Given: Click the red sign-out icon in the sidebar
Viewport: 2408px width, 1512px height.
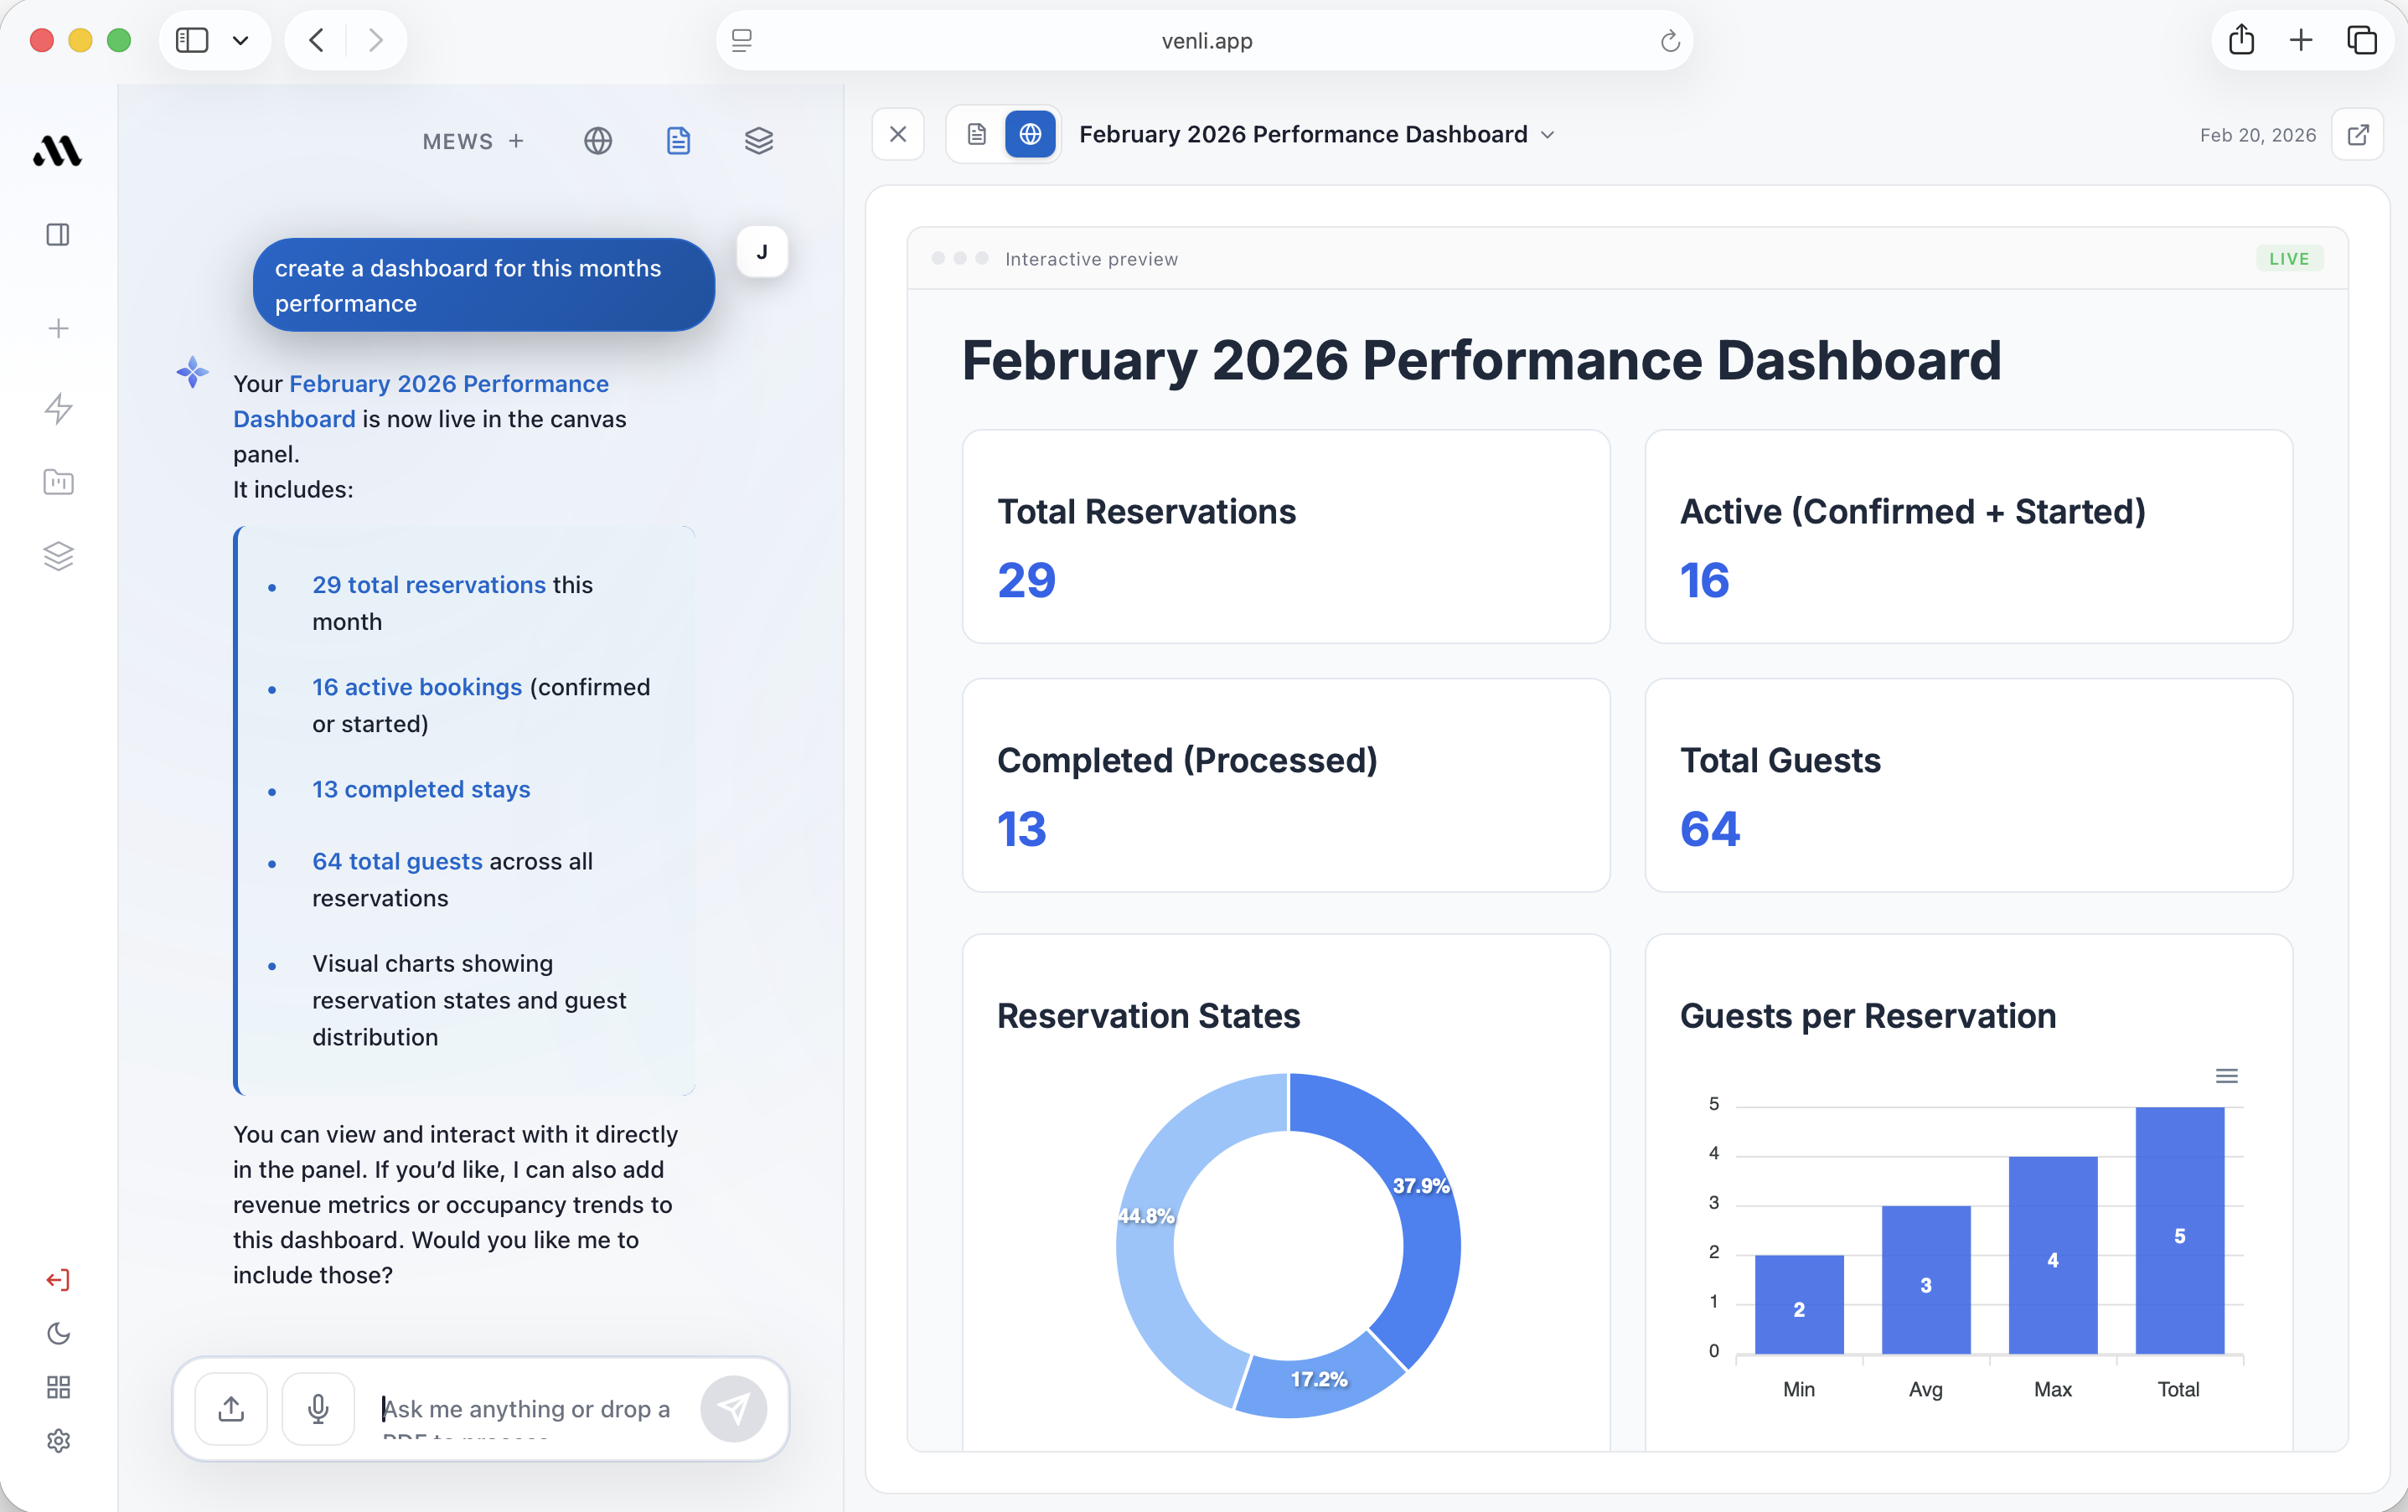Looking at the screenshot, I should 58,1280.
